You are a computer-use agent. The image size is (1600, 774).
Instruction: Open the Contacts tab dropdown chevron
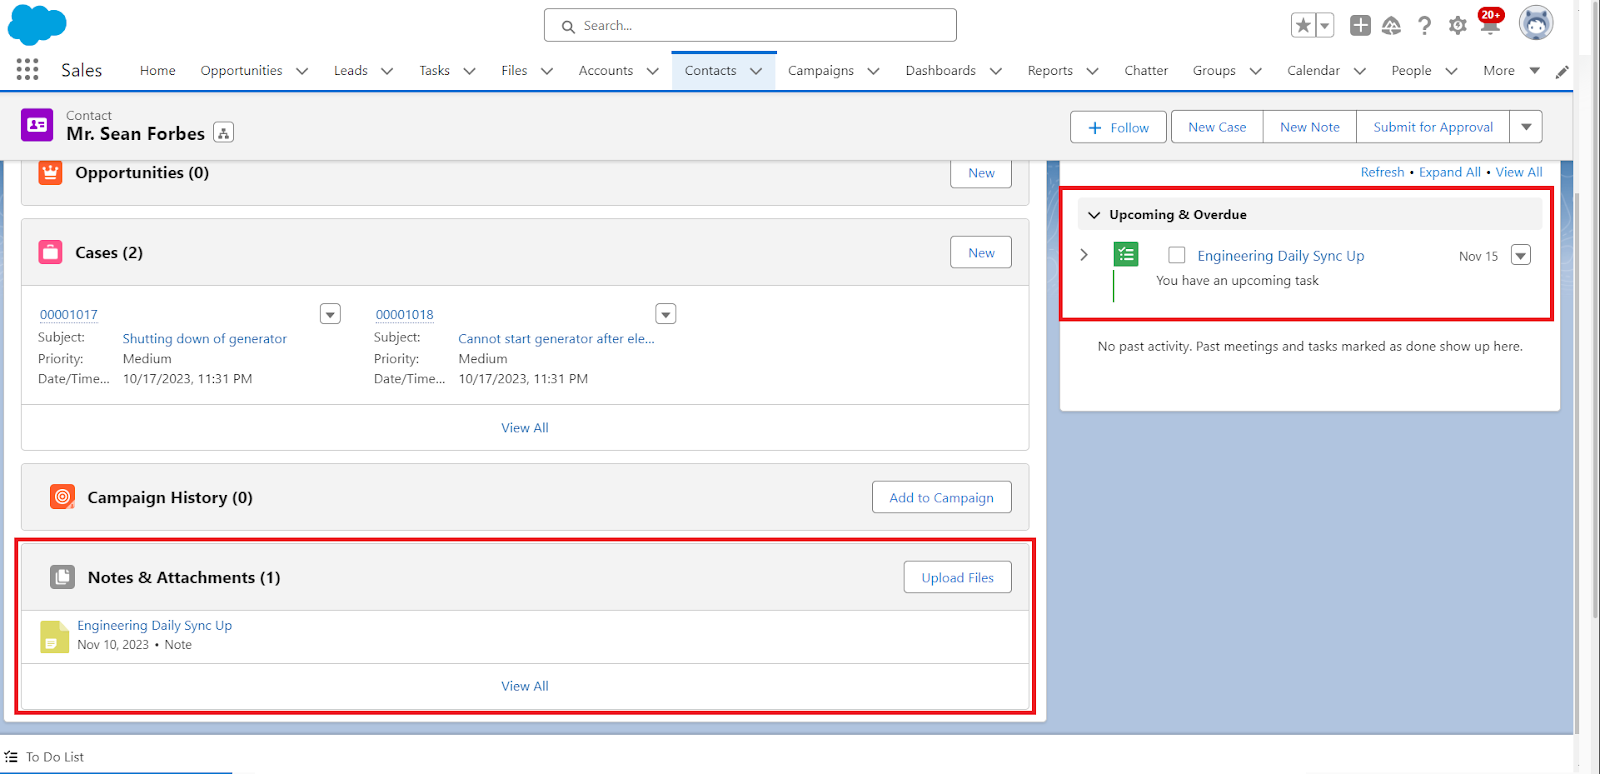tap(756, 71)
